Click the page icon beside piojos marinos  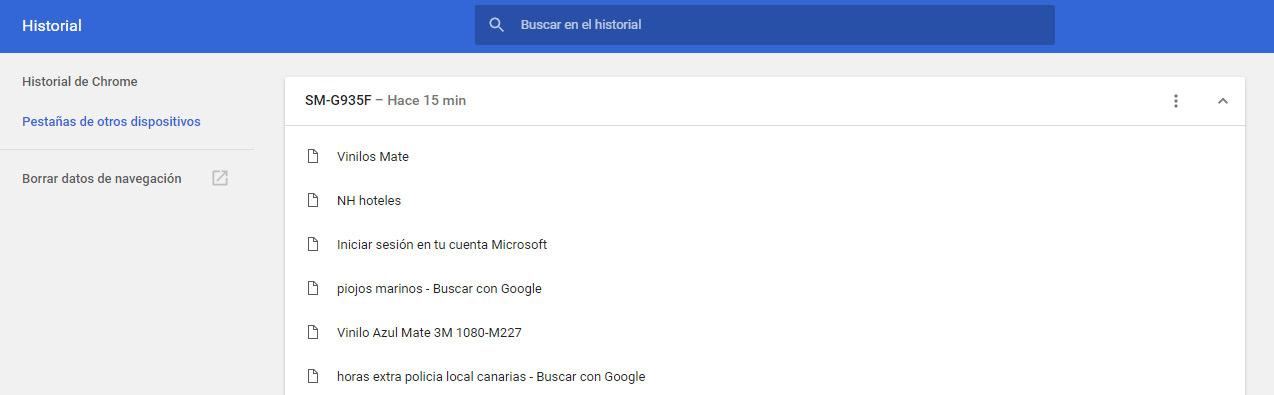click(x=313, y=288)
